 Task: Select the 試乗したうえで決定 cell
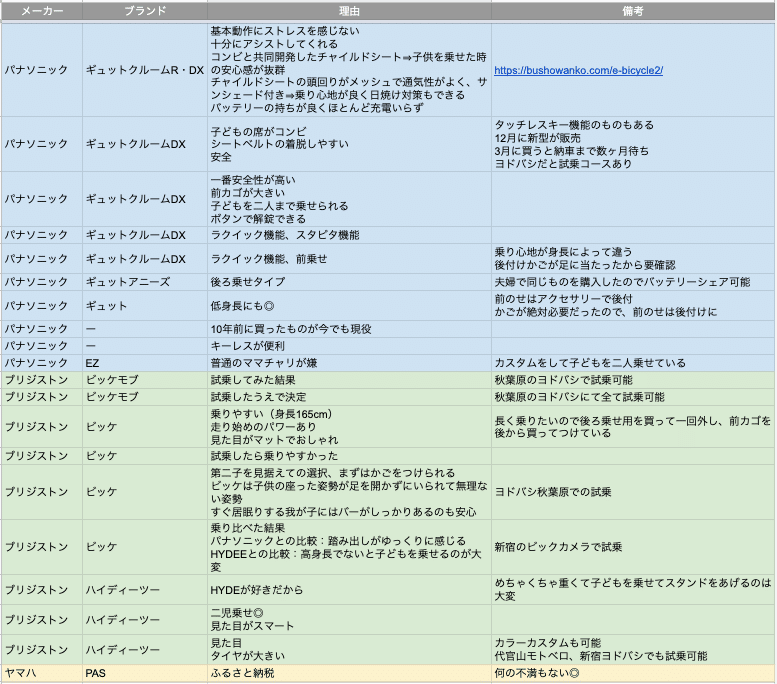coord(349,397)
